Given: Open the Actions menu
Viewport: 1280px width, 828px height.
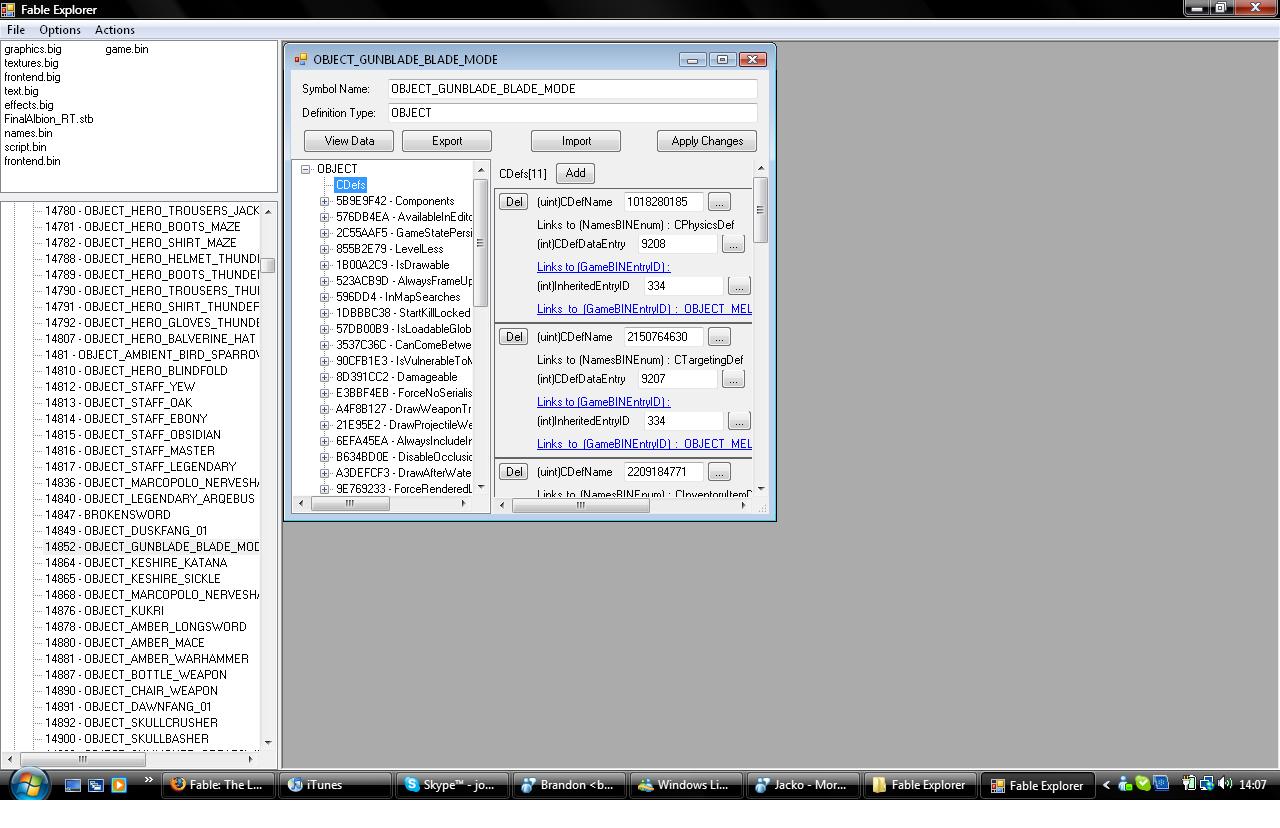Looking at the screenshot, I should [x=114, y=30].
